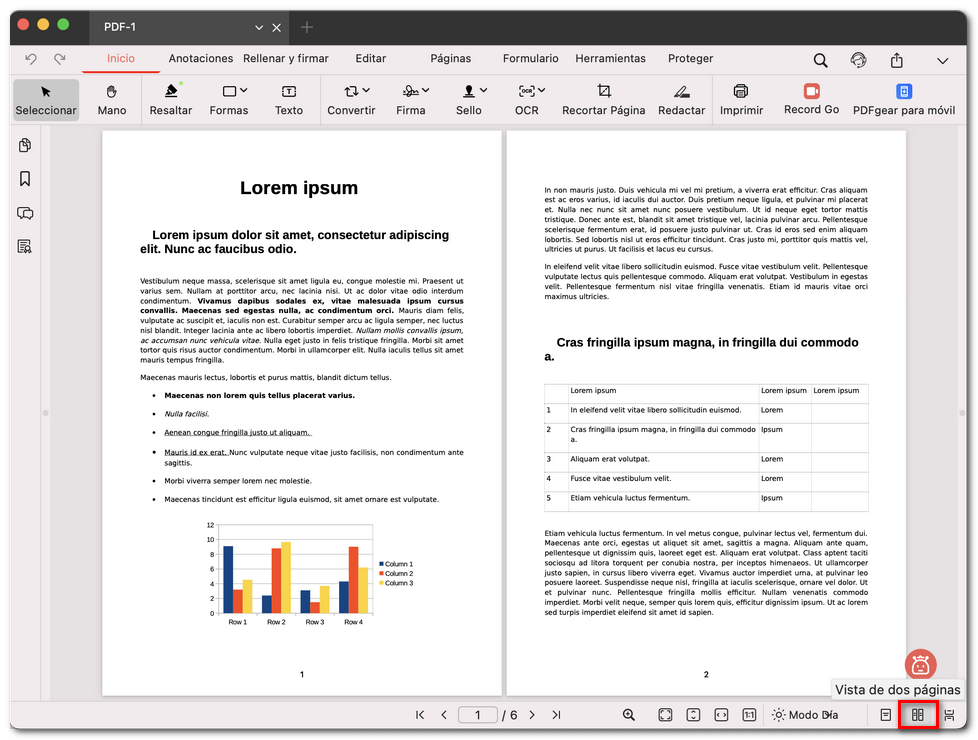Click the Imprimir printer icon
The width and height of the screenshot is (978, 740).
pos(741,91)
